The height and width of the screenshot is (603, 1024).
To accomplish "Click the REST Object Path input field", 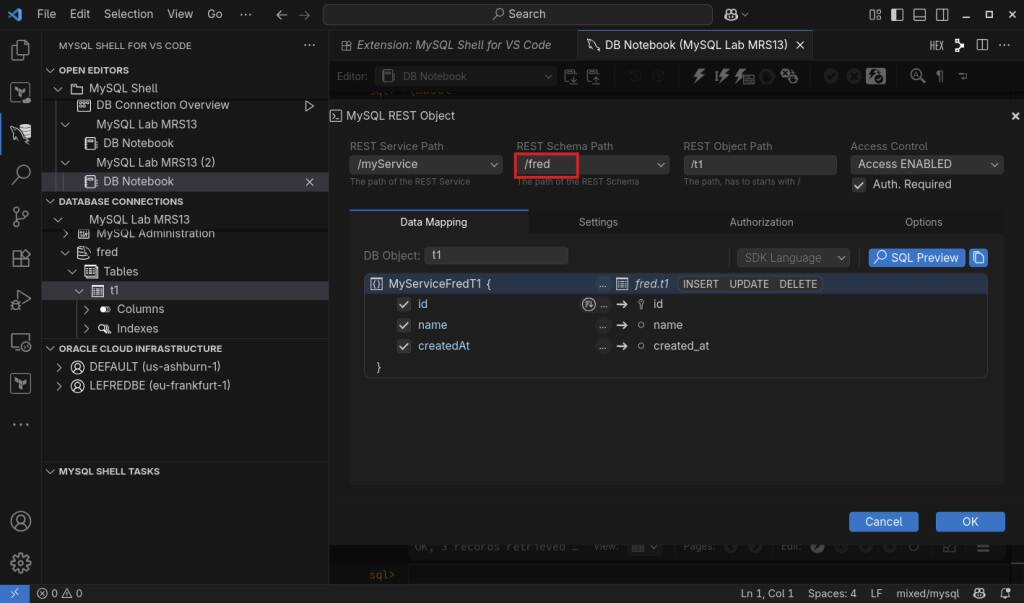I will point(760,165).
